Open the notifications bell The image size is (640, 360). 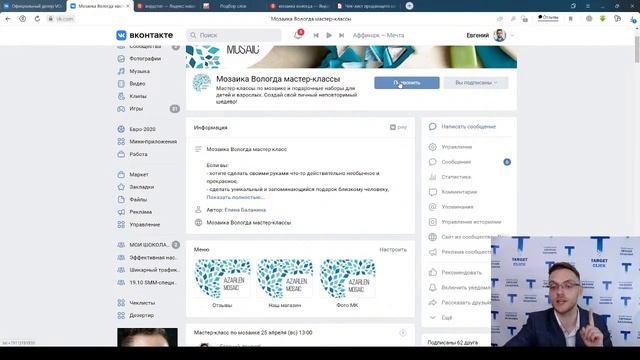[298, 35]
